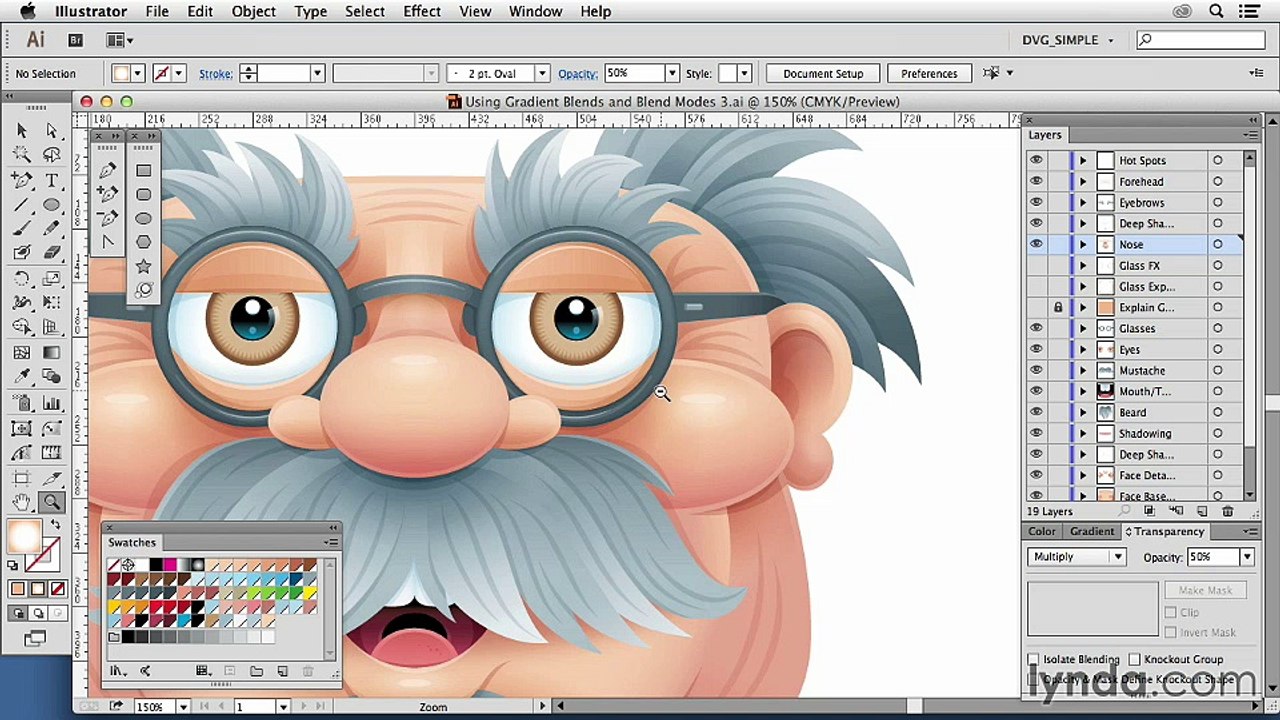Viewport: 1280px width, 720px height.
Task: Select the Column Graph tool
Action: tap(51, 402)
